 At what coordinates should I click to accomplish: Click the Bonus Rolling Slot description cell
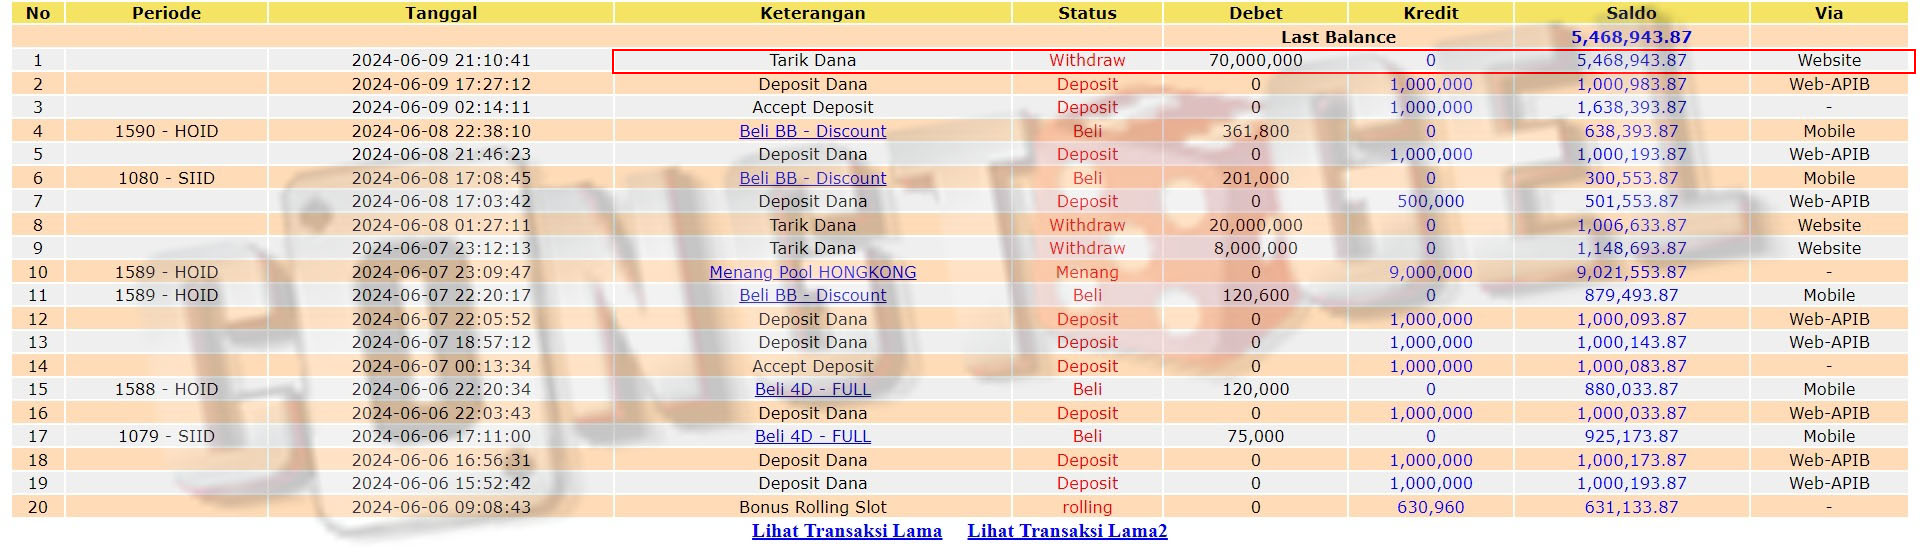(812, 507)
